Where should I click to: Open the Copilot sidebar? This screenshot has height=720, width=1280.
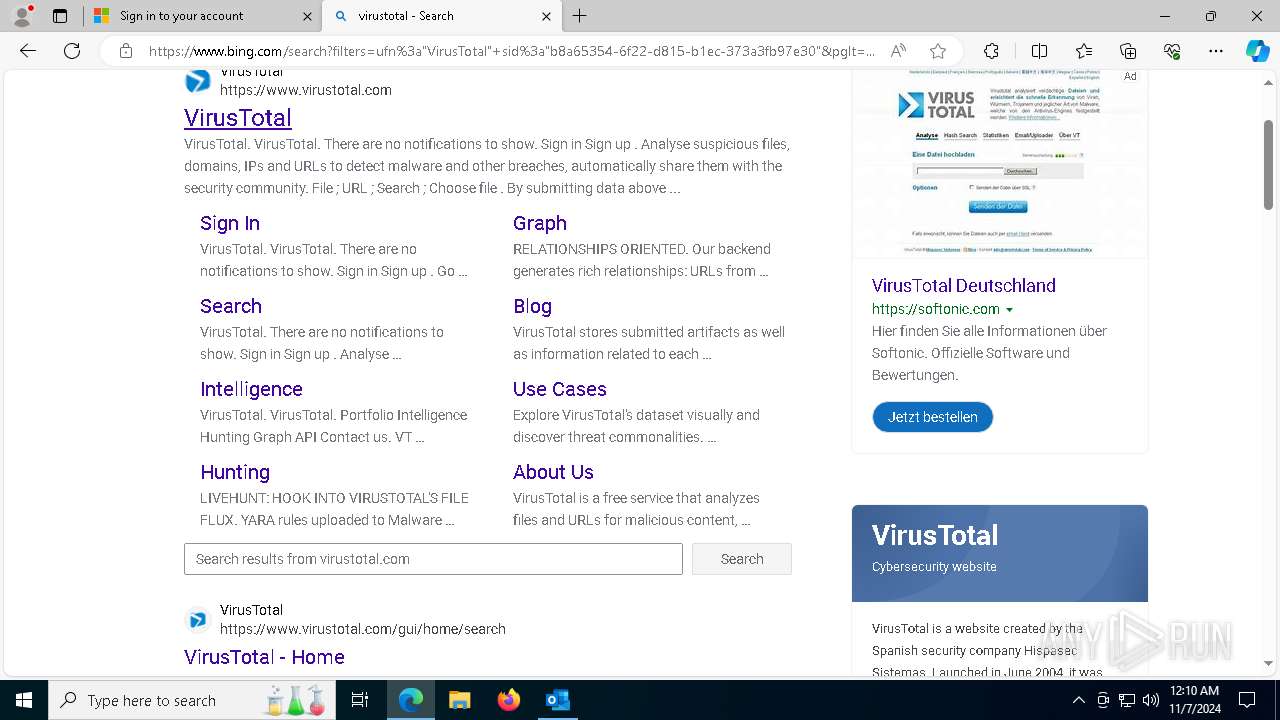1257,51
